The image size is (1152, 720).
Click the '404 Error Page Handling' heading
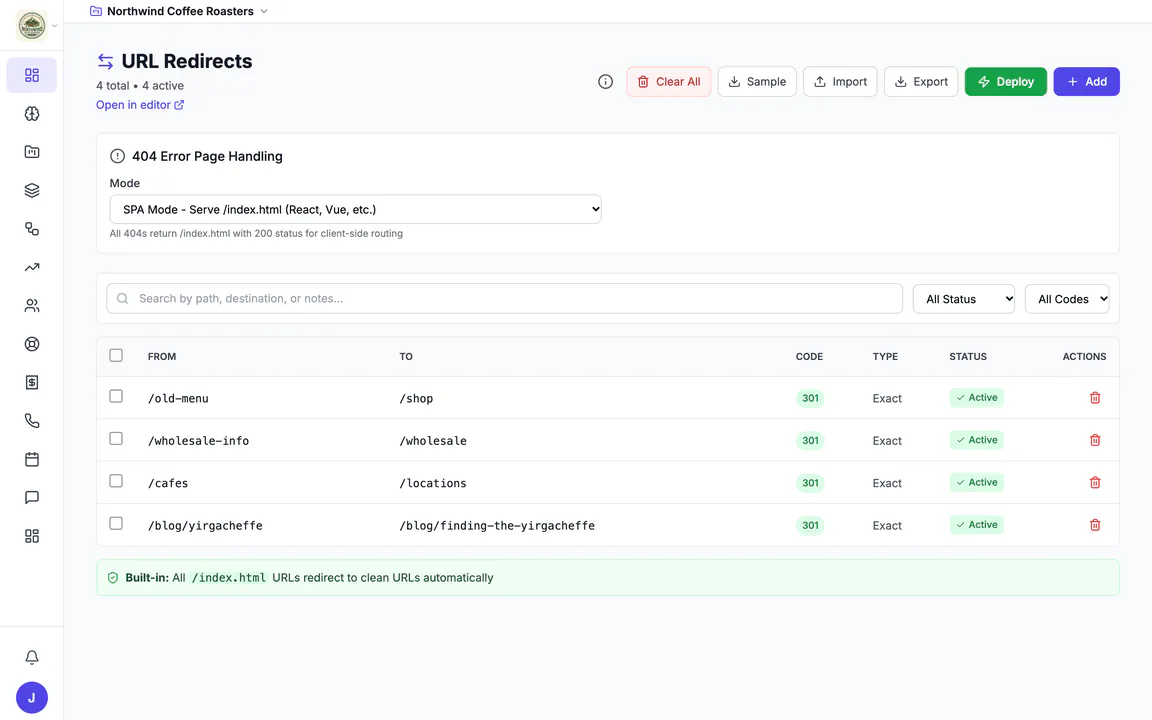point(207,156)
